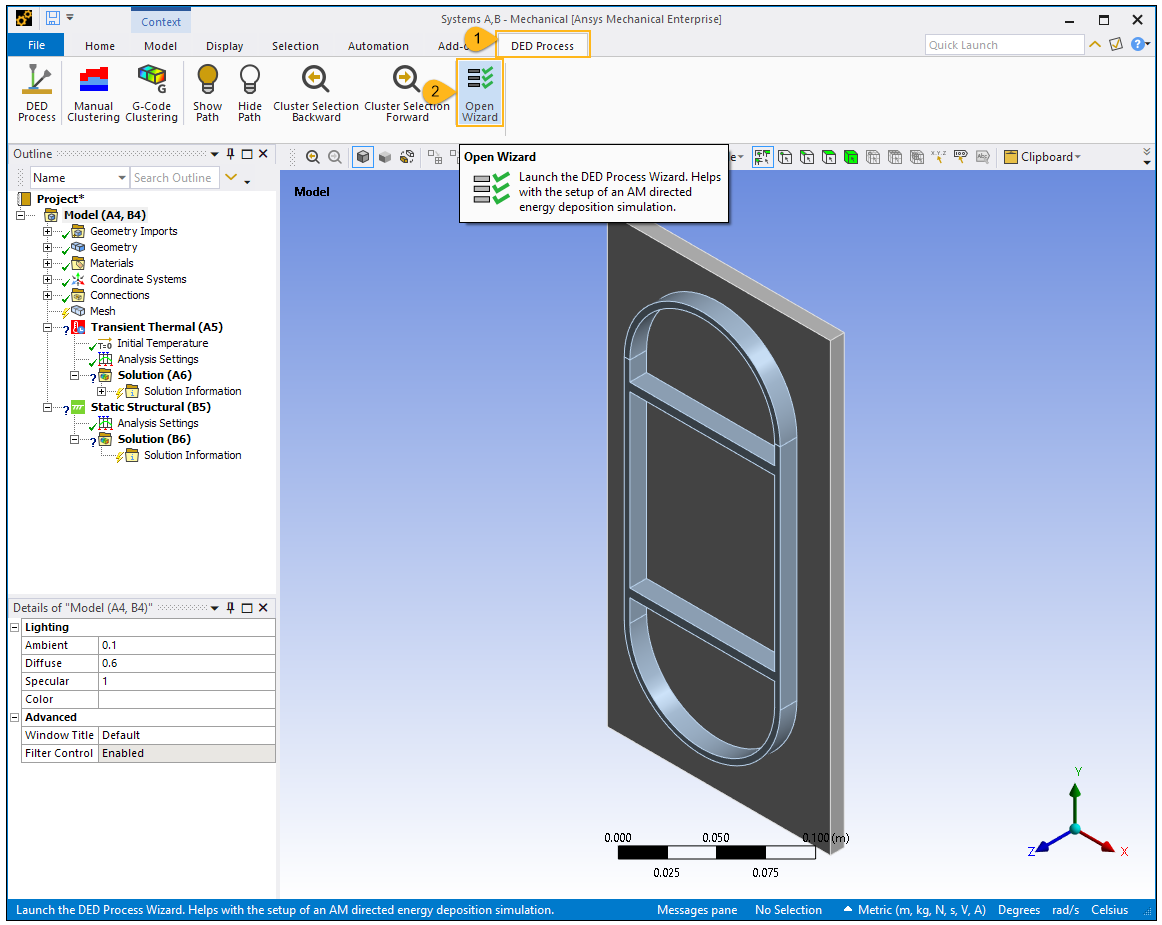
Task: Select Cluster Selection Forward
Action: pyautogui.click(x=406, y=92)
